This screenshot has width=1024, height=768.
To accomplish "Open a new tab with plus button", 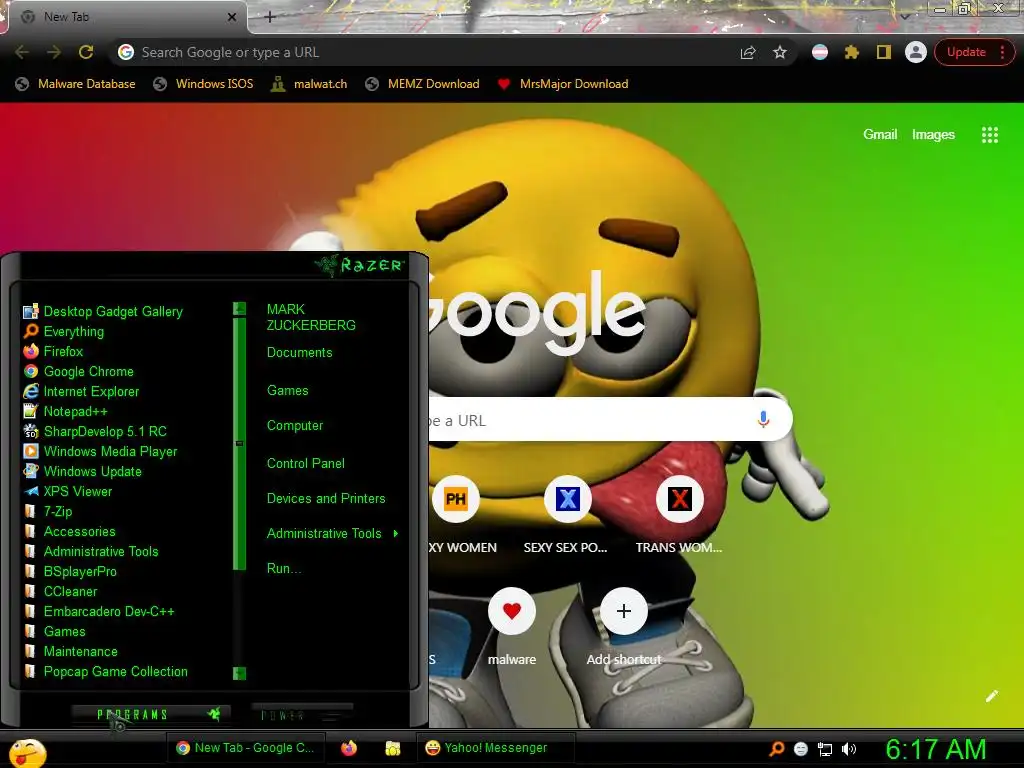I will (270, 17).
